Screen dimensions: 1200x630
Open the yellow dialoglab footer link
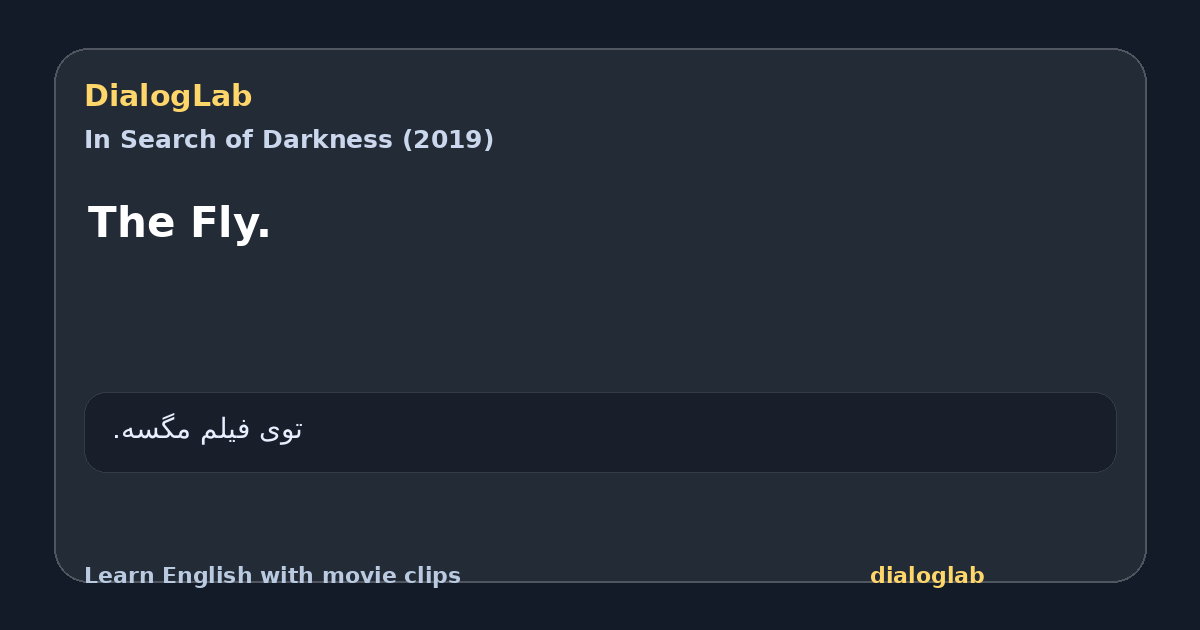[x=927, y=576]
